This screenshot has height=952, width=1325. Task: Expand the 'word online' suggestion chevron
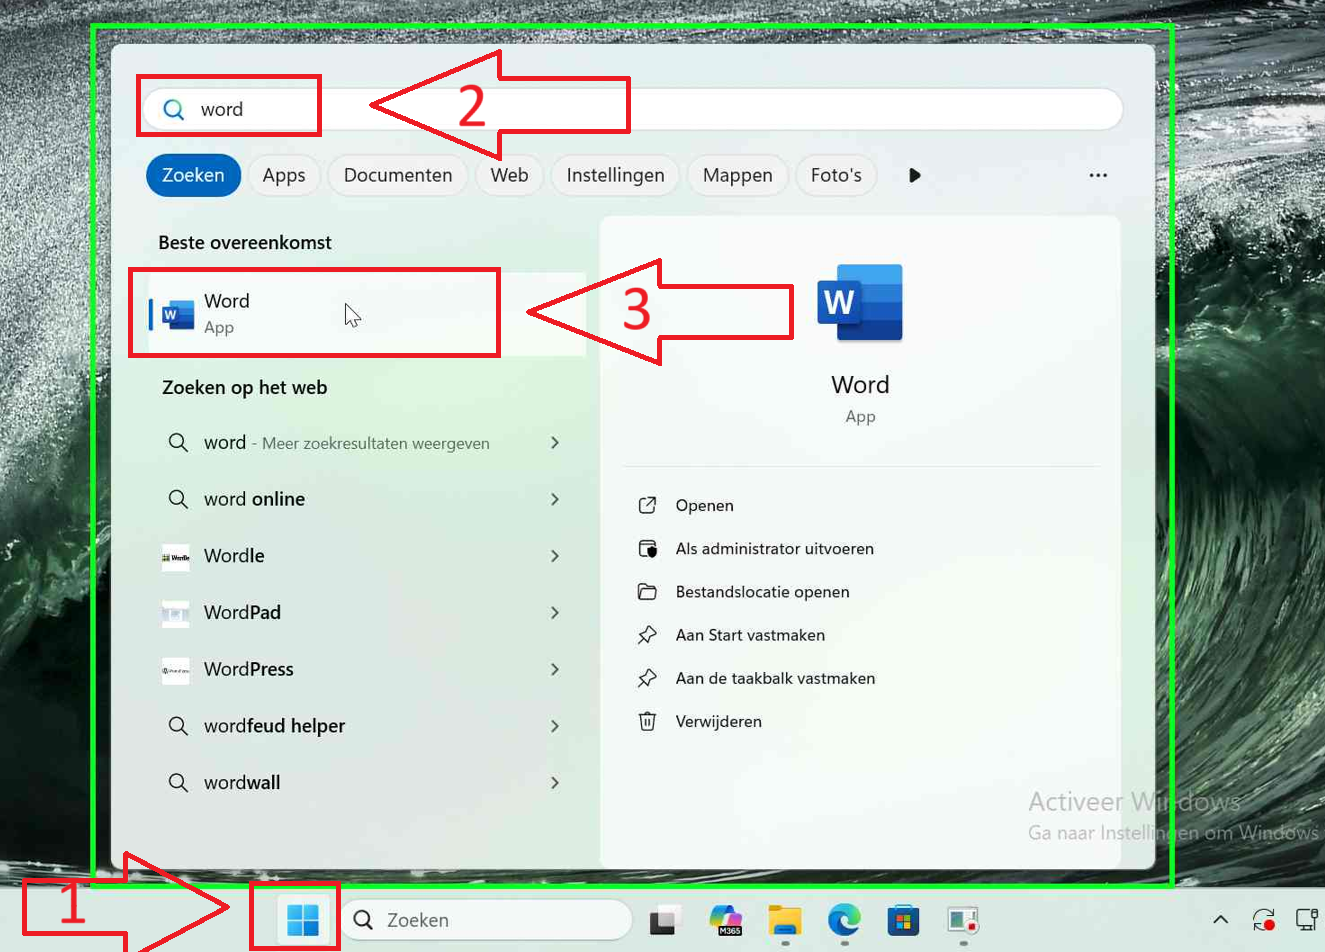tap(555, 499)
